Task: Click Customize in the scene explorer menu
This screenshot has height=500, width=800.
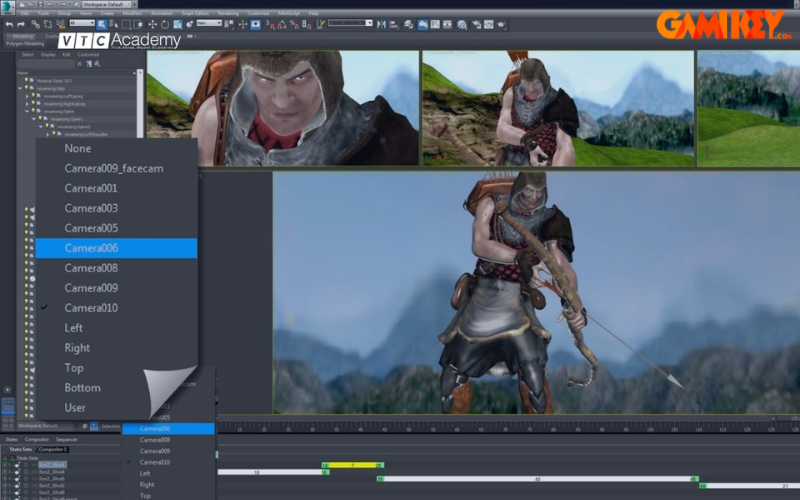Action: [88, 55]
